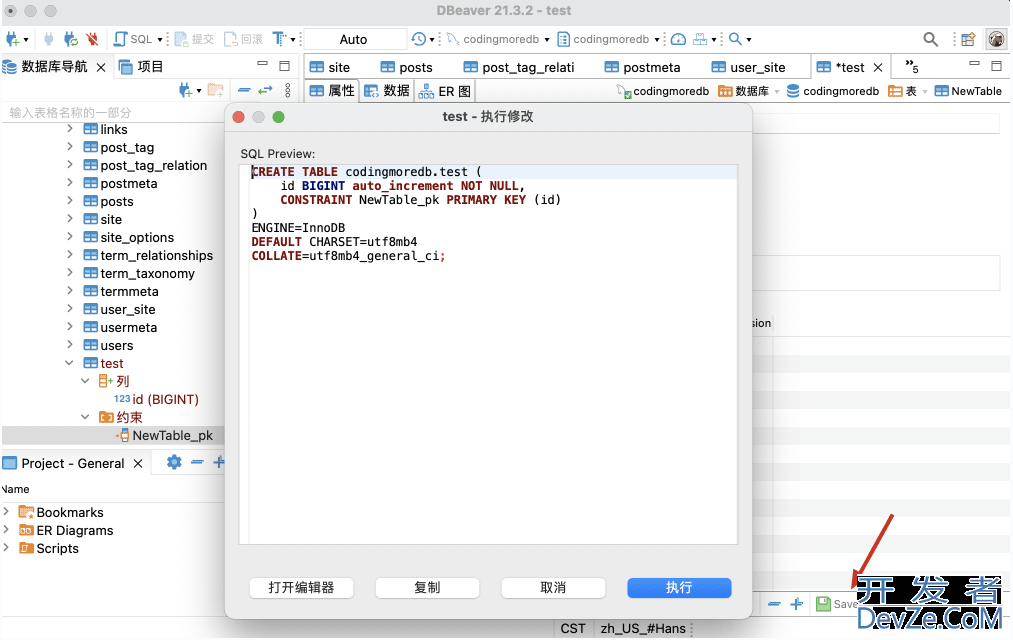
Task: Select the DBeaver perspective beaver icon
Action: (x=996, y=39)
